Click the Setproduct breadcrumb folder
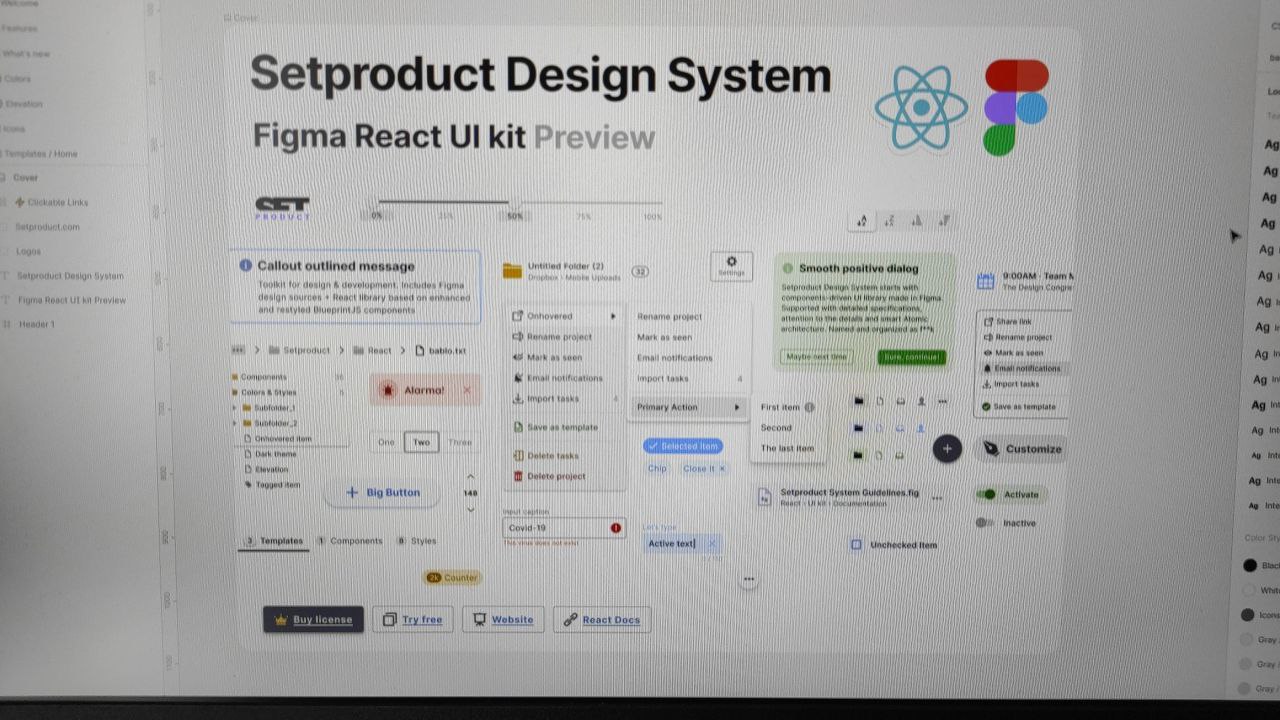The width and height of the screenshot is (1280, 720). click(299, 351)
